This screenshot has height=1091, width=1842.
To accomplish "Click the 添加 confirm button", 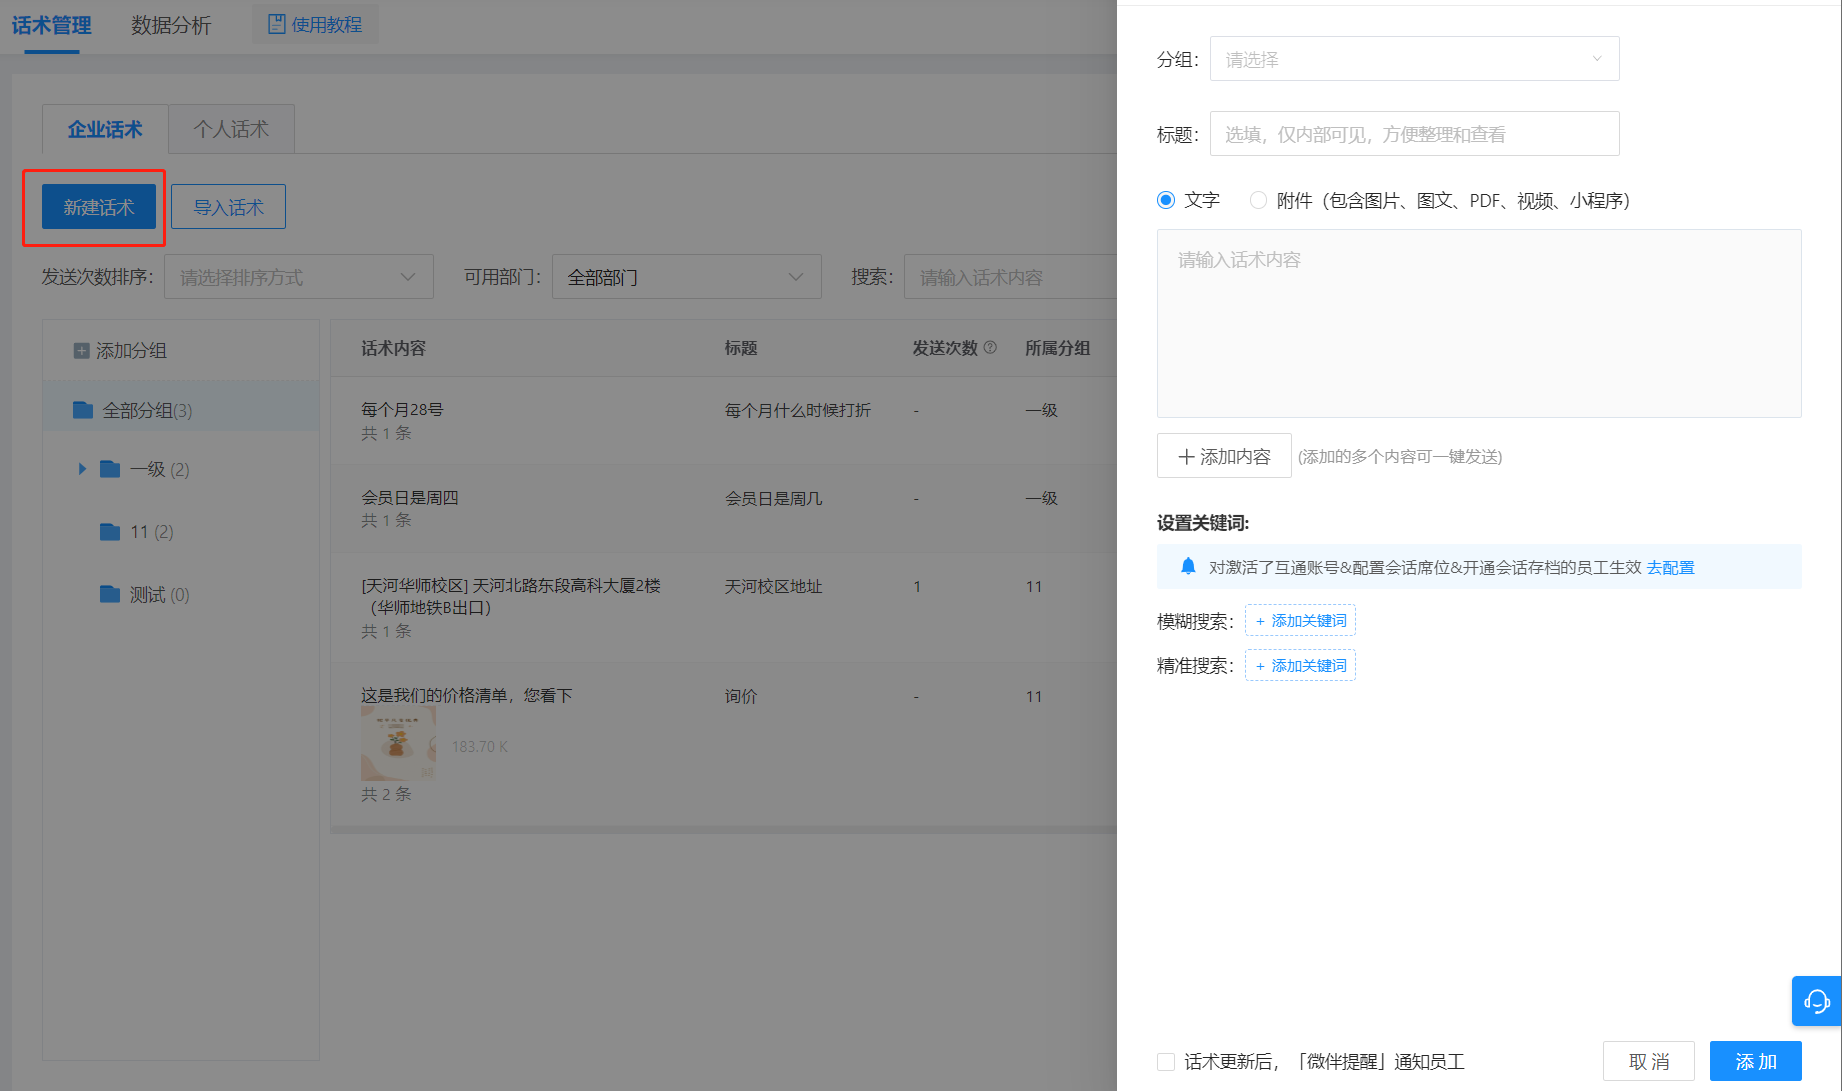I will pyautogui.click(x=1756, y=1061).
